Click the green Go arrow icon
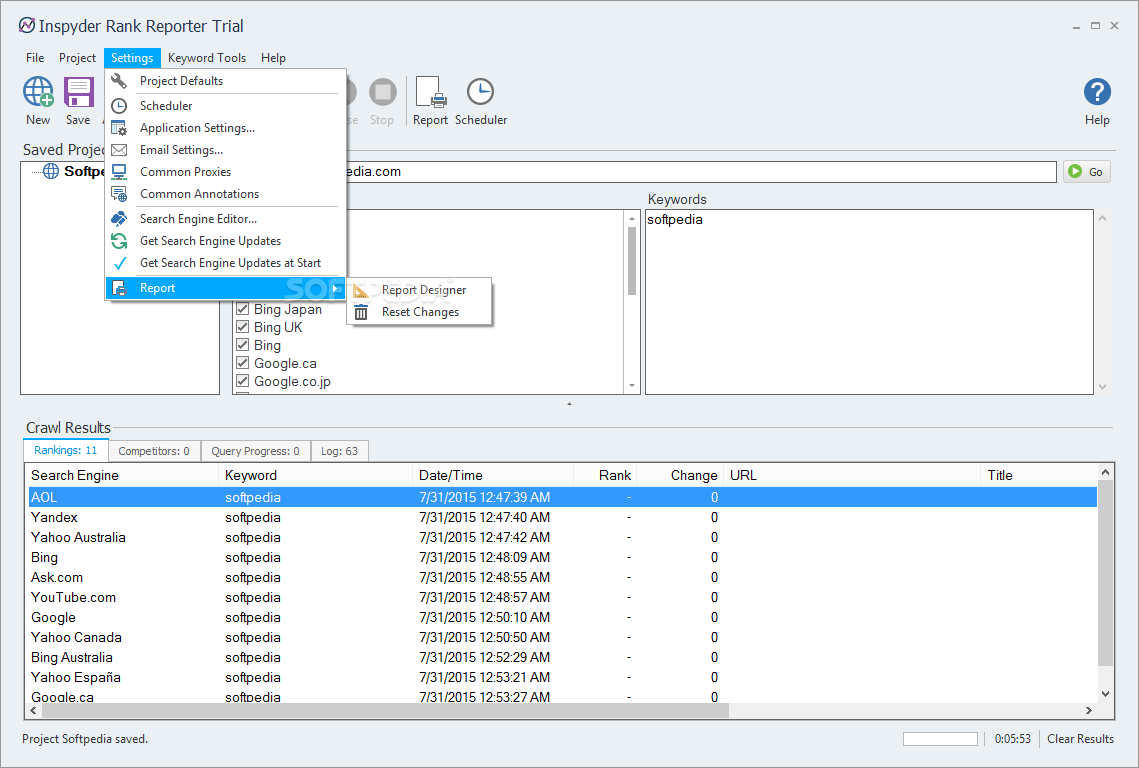The image size is (1139, 768). coord(1075,171)
